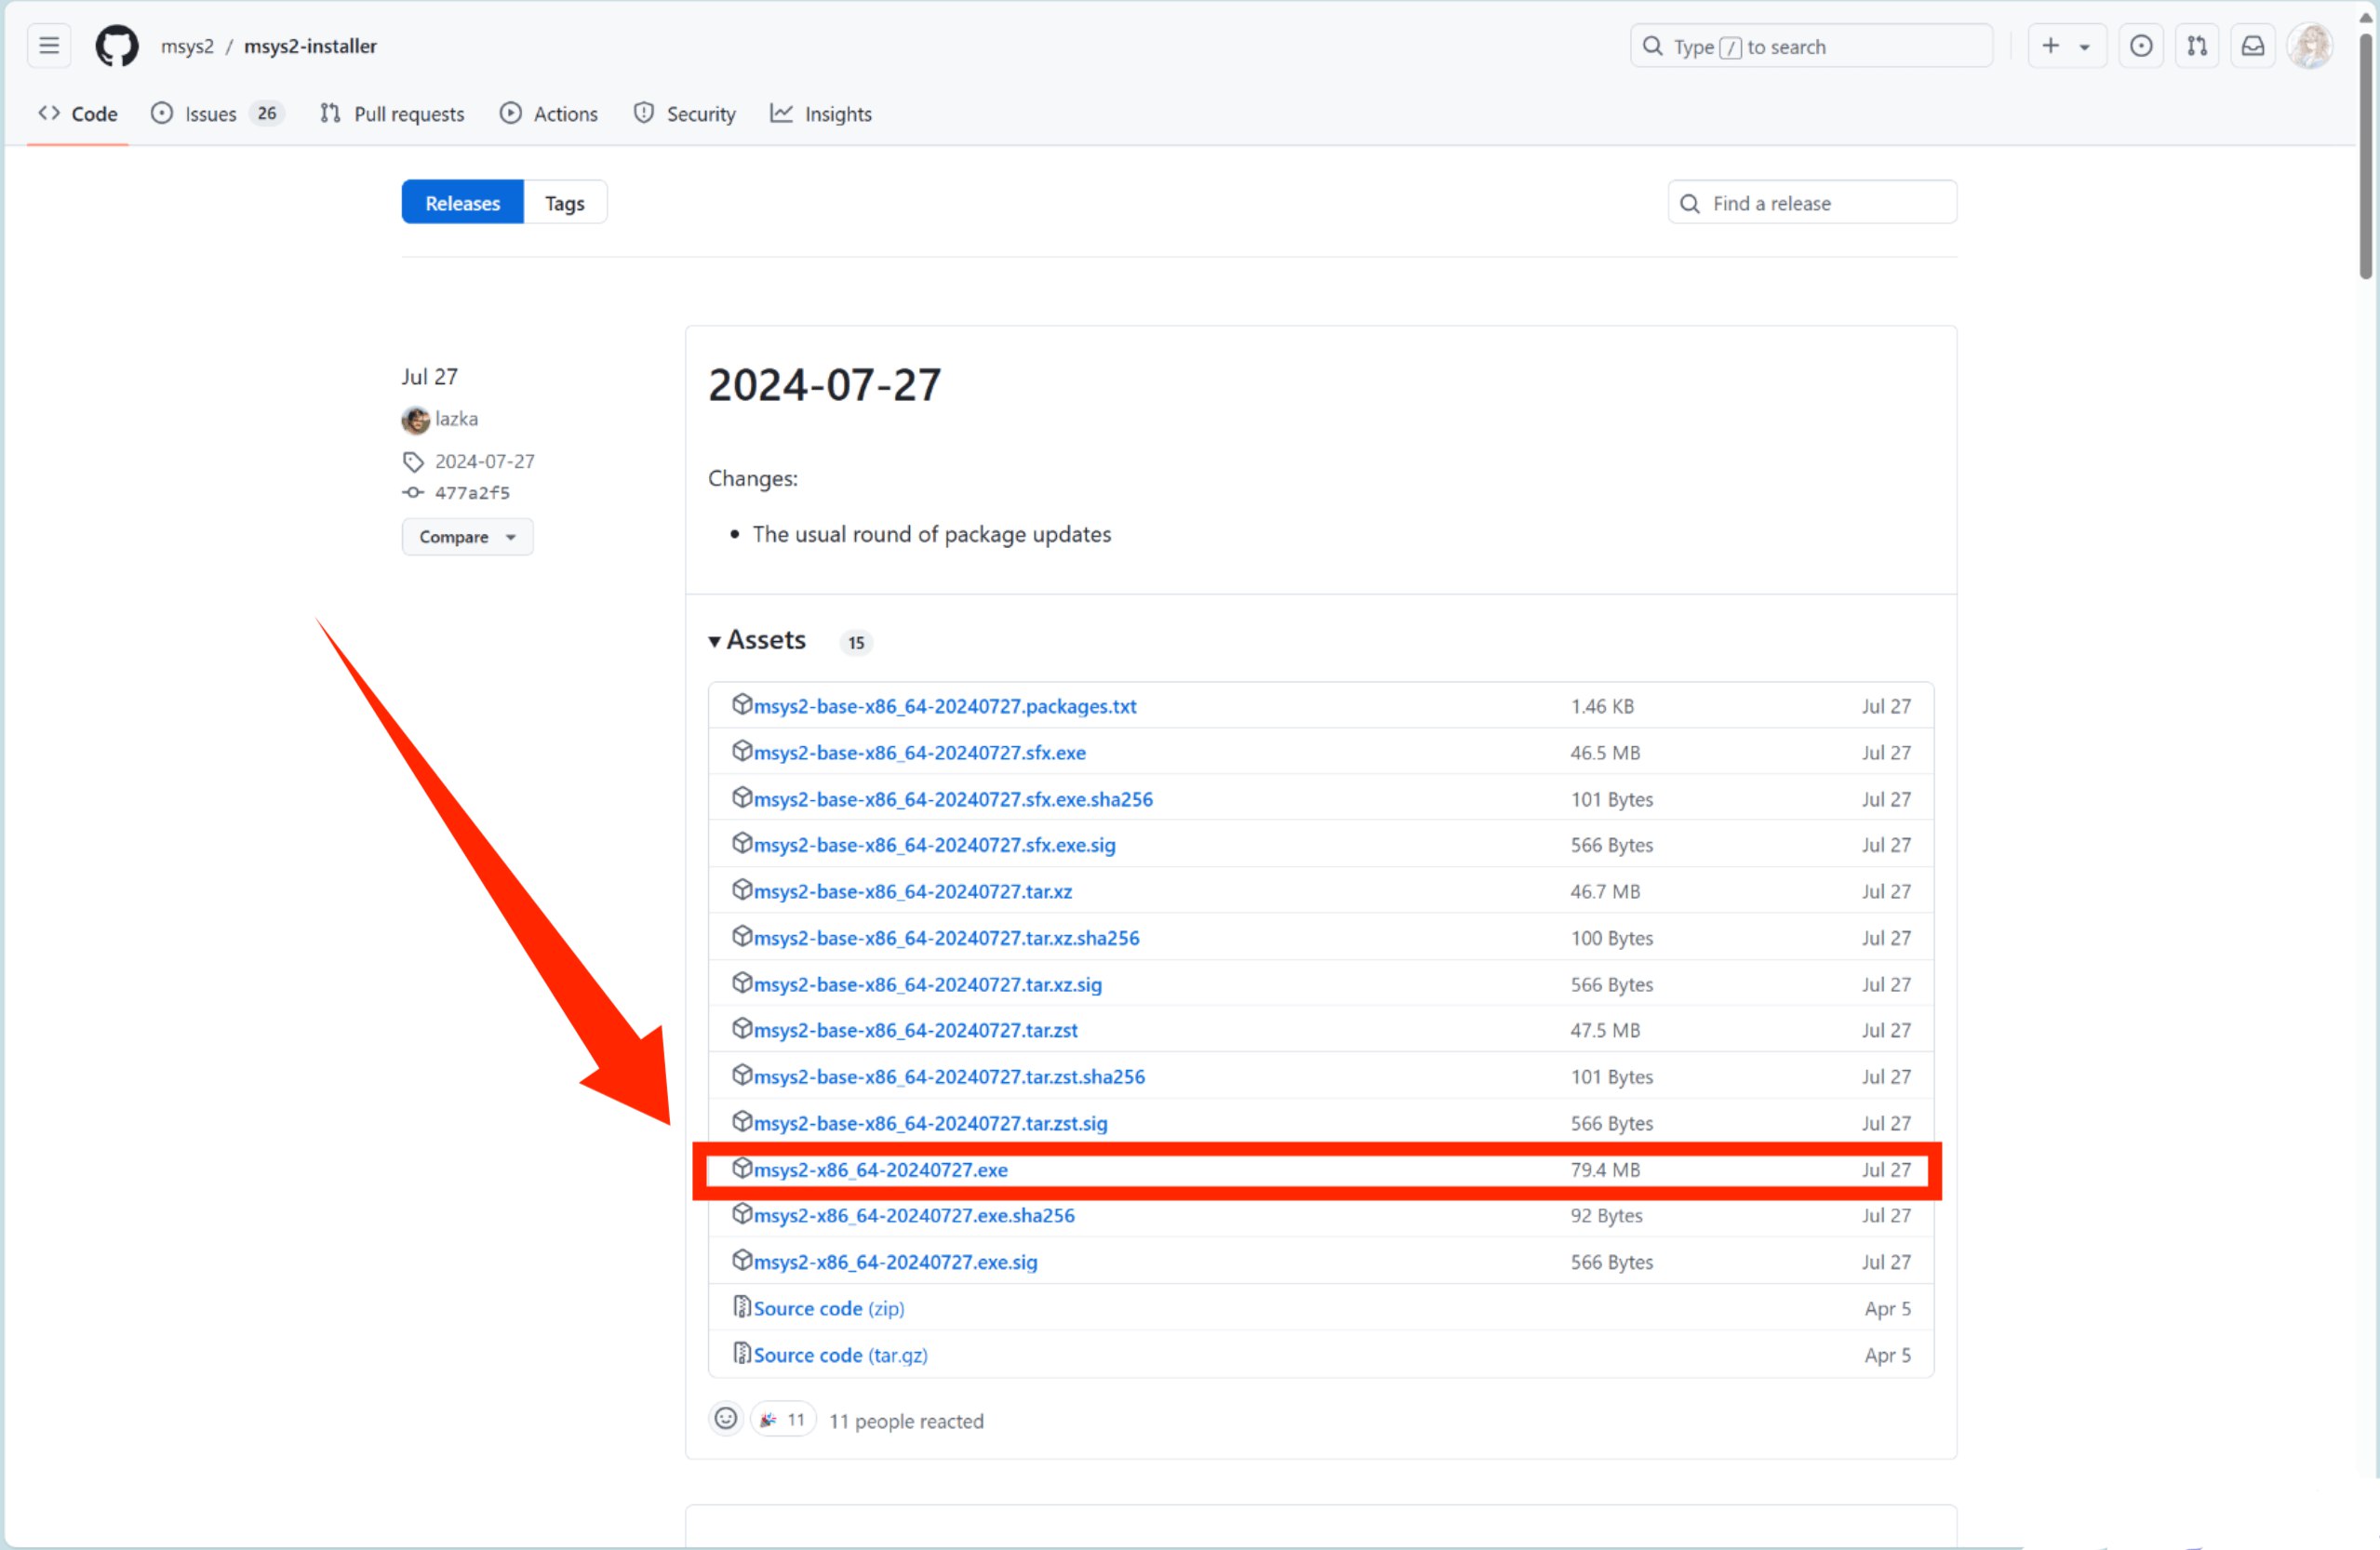Open your issues icon in header
The image size is (2380, 1550).
[2141, 46]
